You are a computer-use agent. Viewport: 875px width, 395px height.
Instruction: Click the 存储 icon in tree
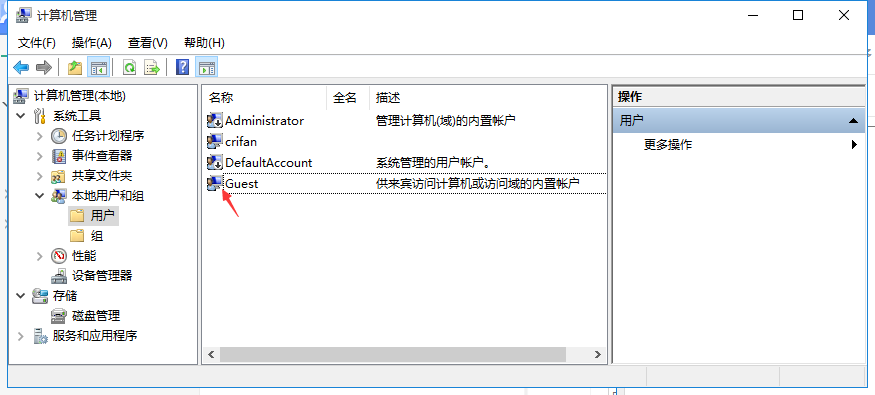pos(40,296)
